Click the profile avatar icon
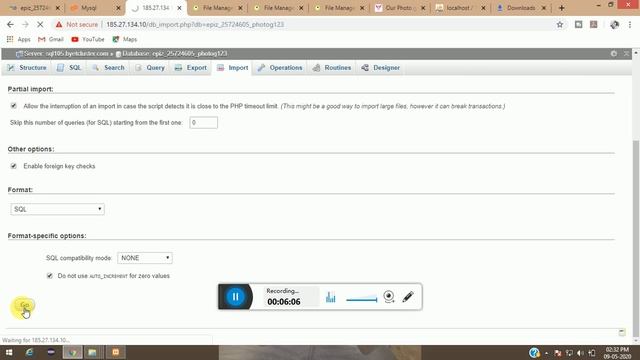 pyautogui.click(x=614, y=24)
